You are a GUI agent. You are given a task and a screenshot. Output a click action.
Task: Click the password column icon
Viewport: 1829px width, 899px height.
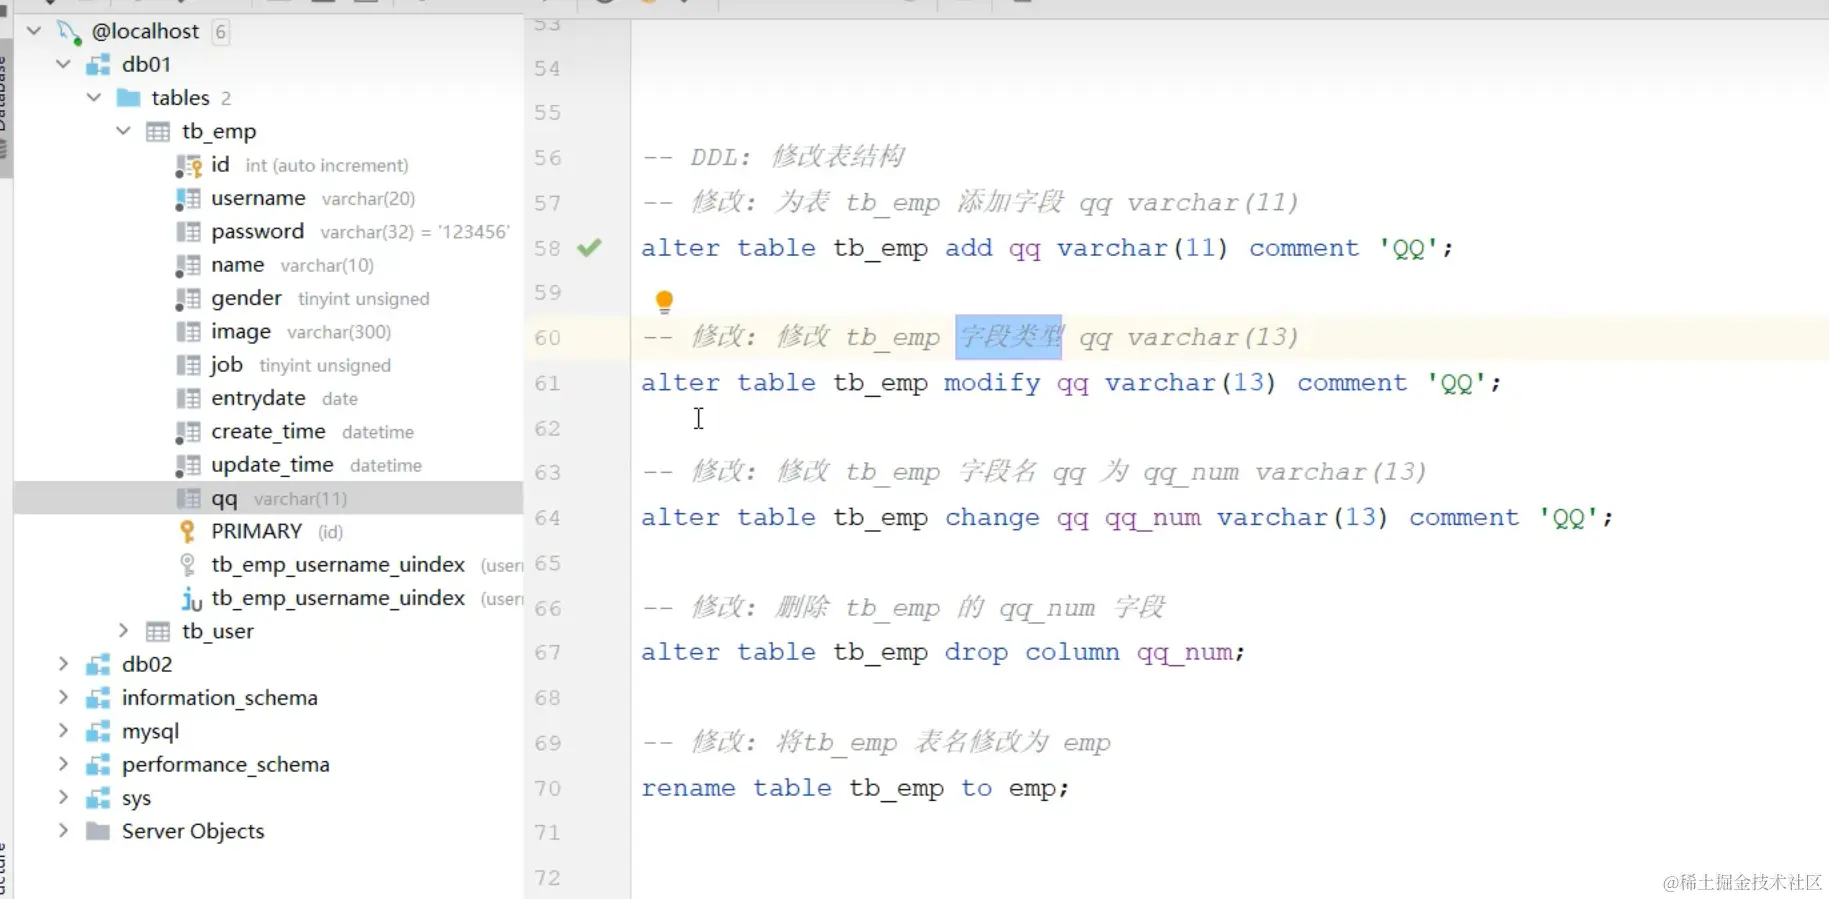188,232
